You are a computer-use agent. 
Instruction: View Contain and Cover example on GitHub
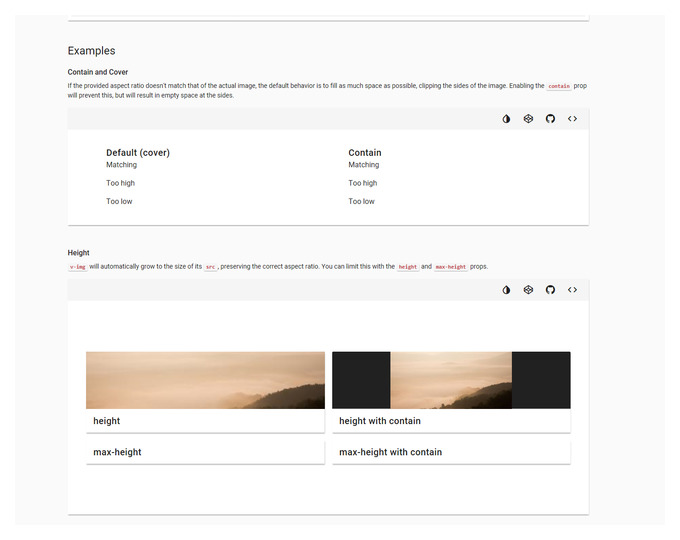point(550,119)
